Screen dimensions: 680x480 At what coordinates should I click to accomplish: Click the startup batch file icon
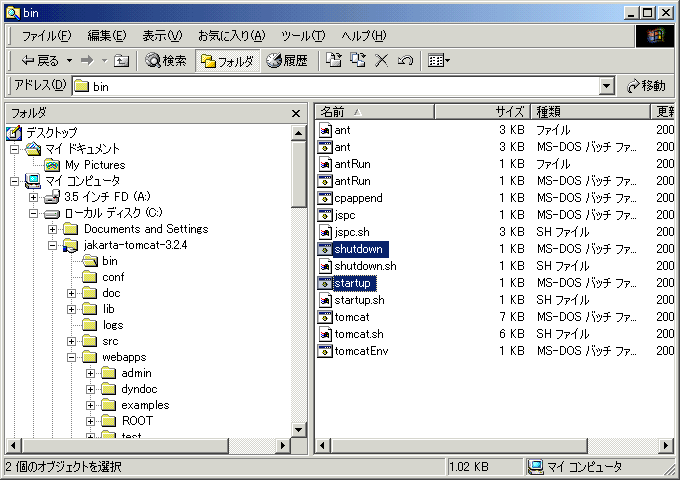click(324, 283)
